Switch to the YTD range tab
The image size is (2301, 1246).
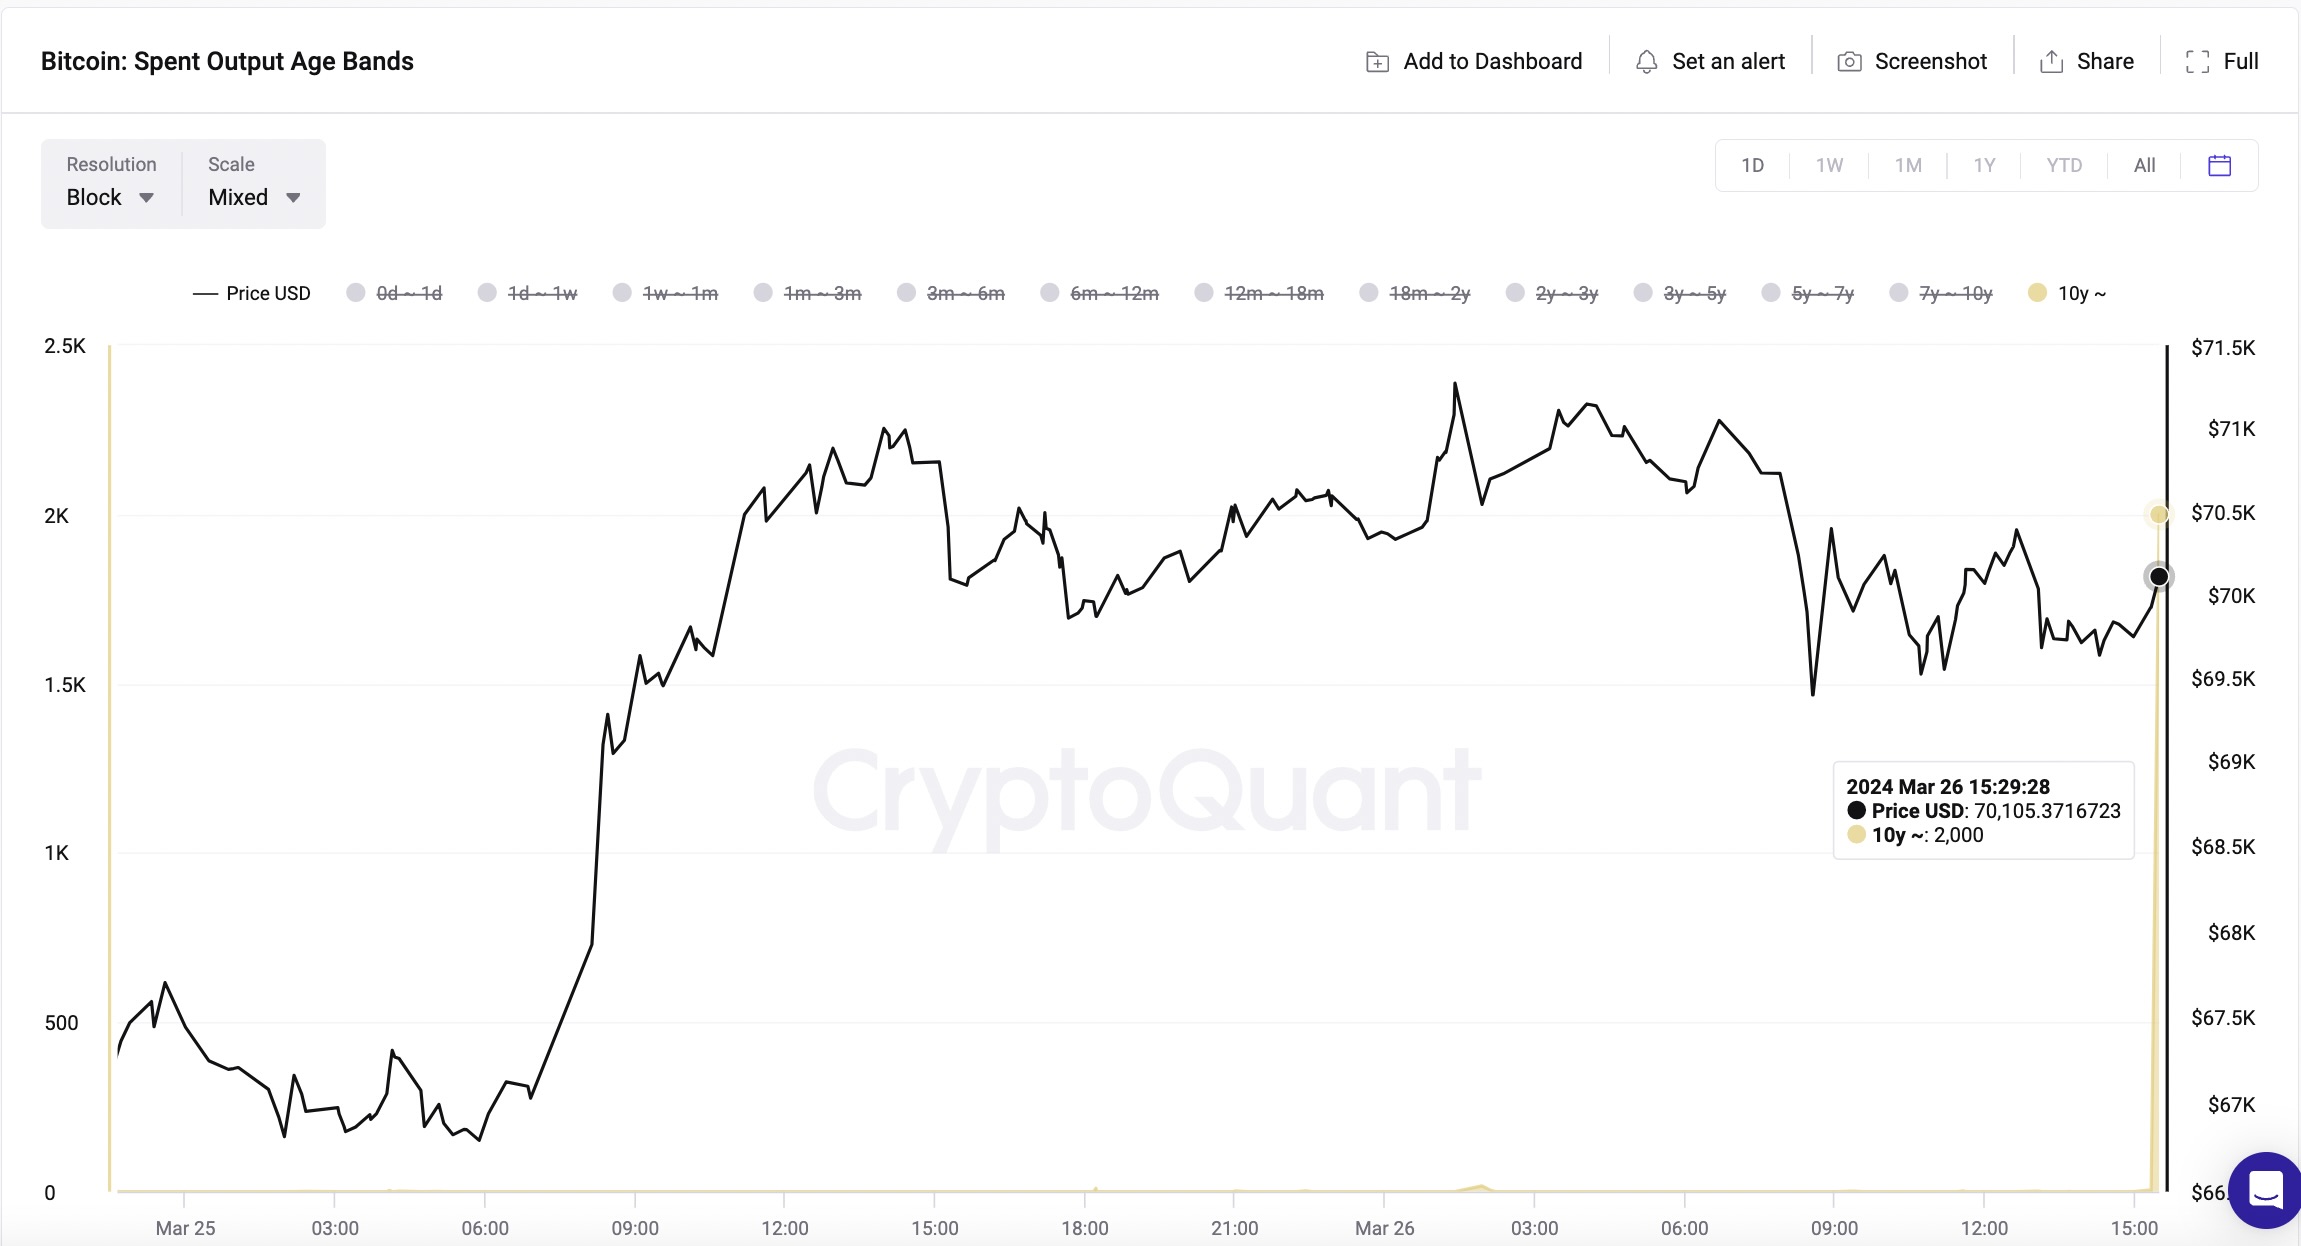2063,165
